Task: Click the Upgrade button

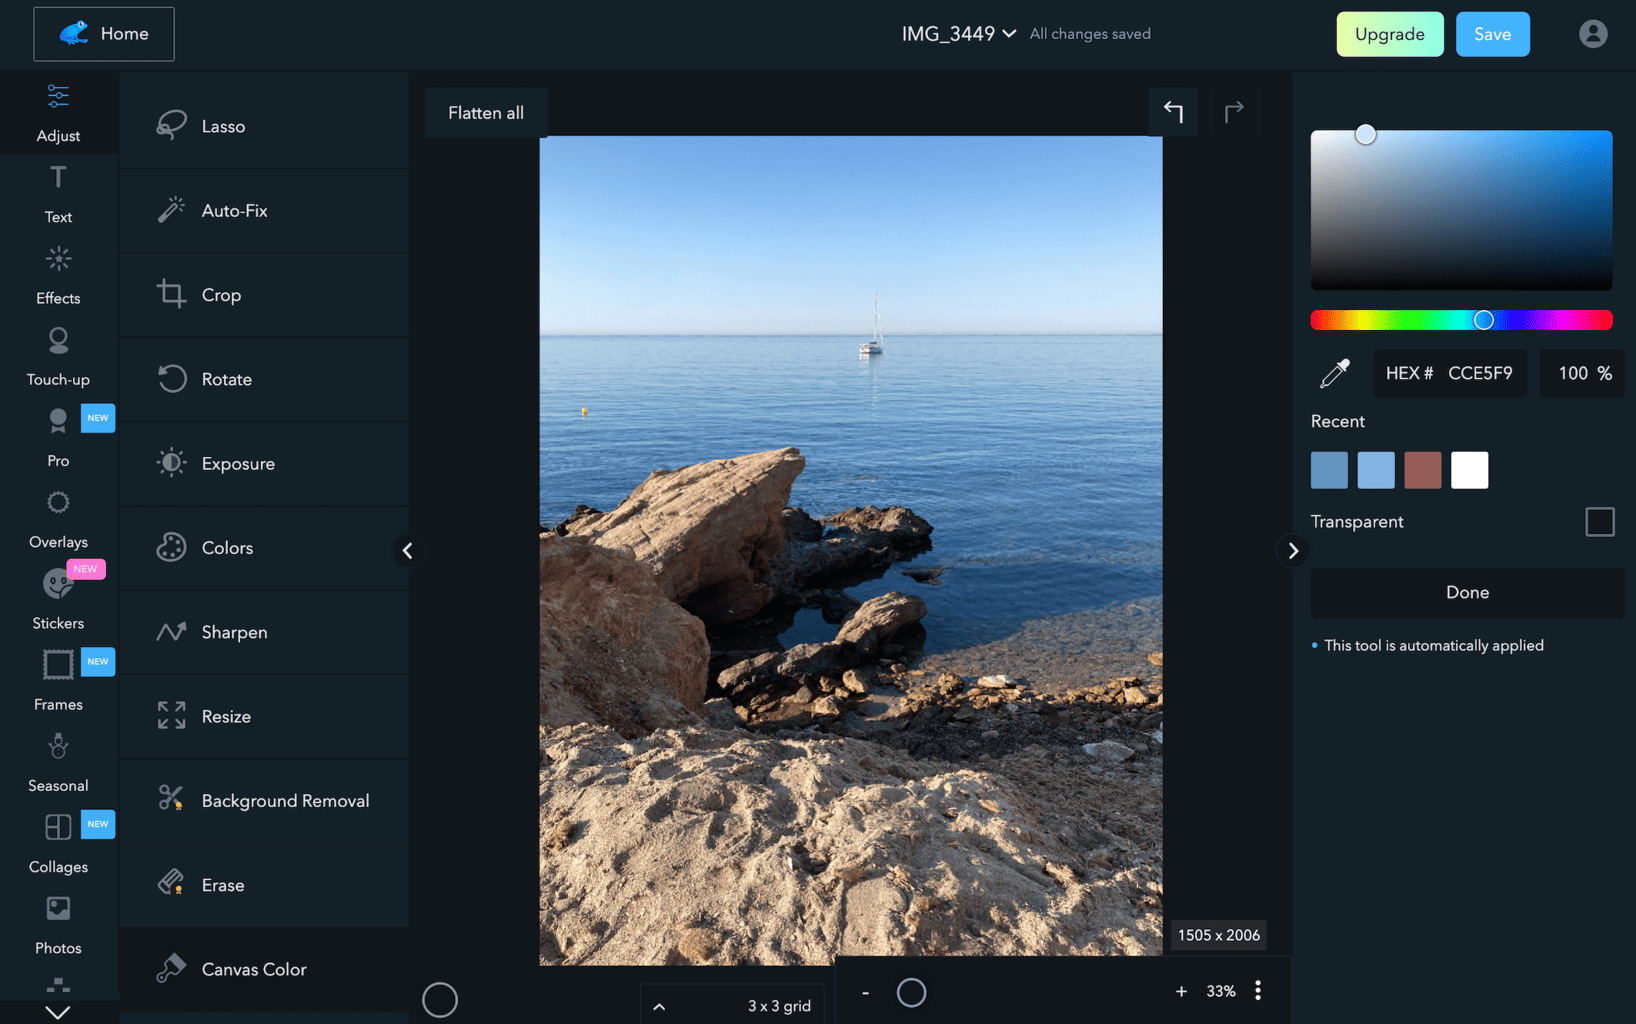Action: (1389, 34)
